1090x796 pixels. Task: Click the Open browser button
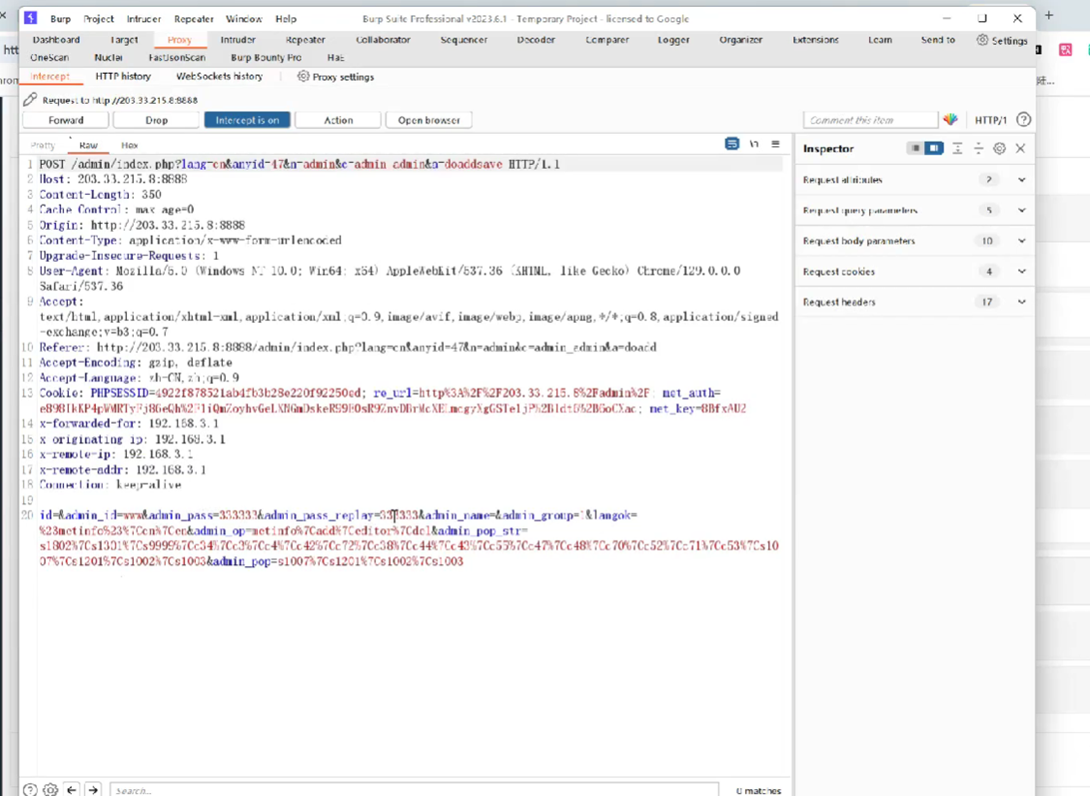tap(429, 120)
